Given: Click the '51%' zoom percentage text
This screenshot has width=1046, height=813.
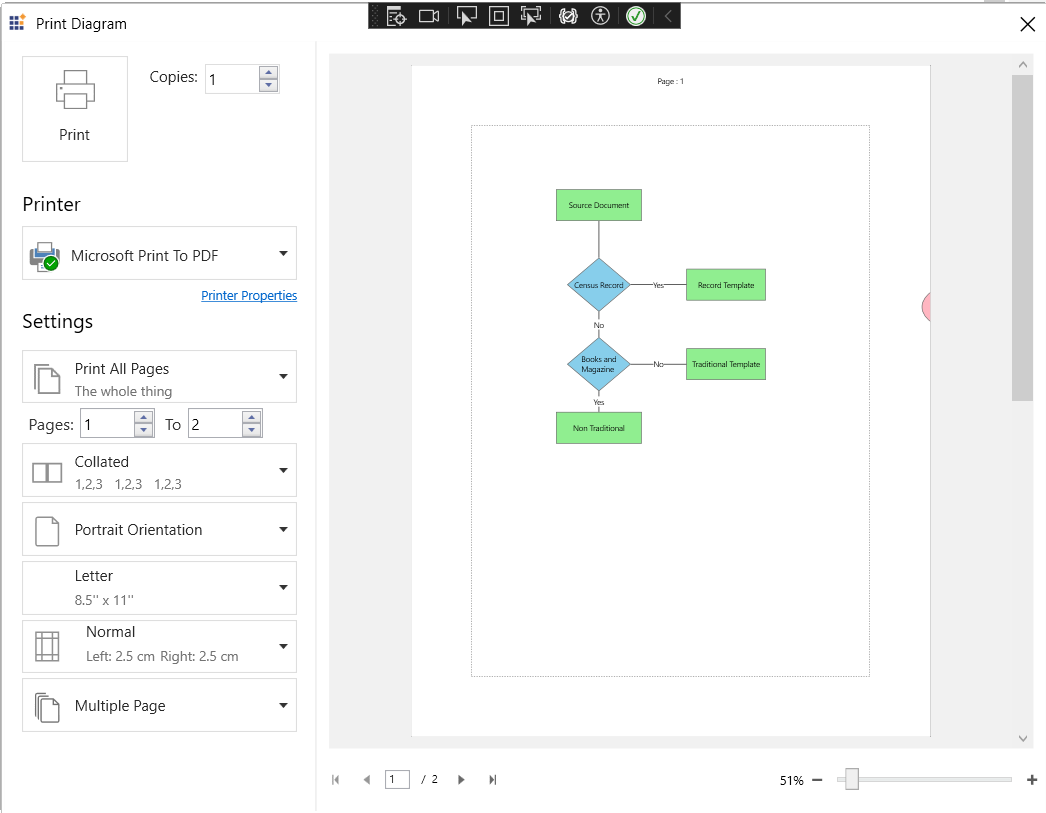Looking at the screenshot, I should [x=791, y=780].
